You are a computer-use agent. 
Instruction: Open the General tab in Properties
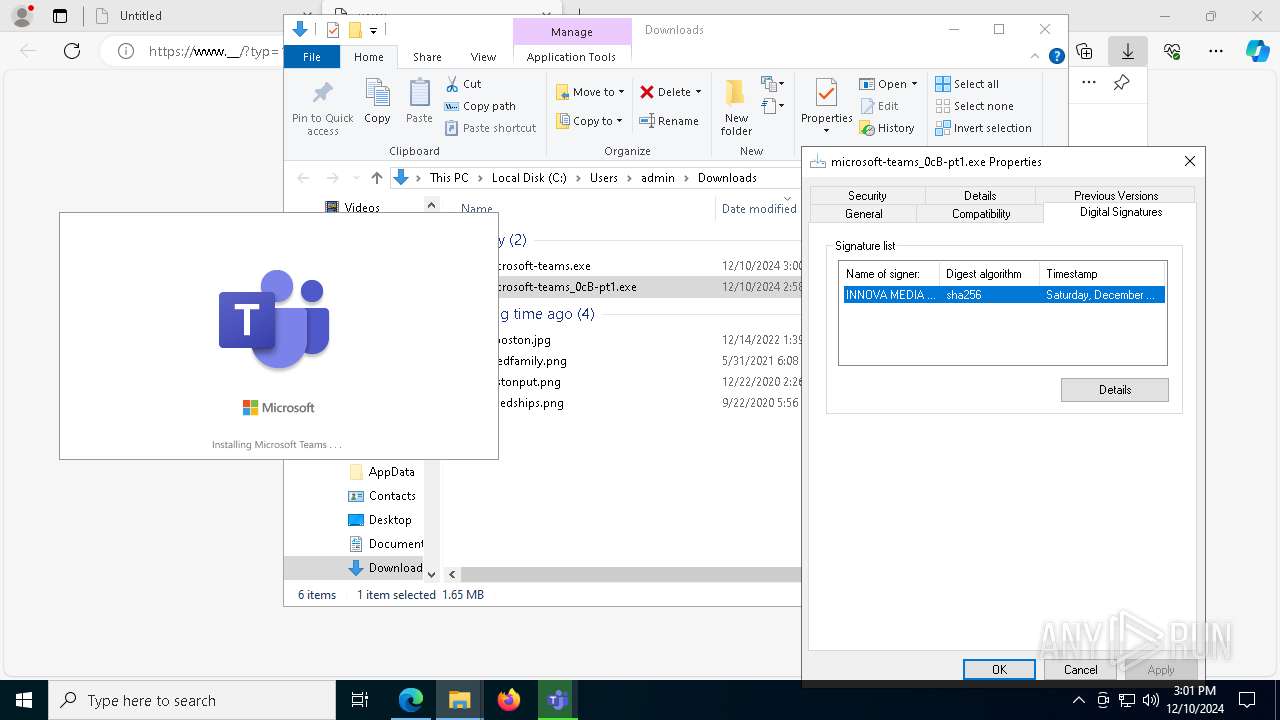pyautogui.click(x=864, y=214)
